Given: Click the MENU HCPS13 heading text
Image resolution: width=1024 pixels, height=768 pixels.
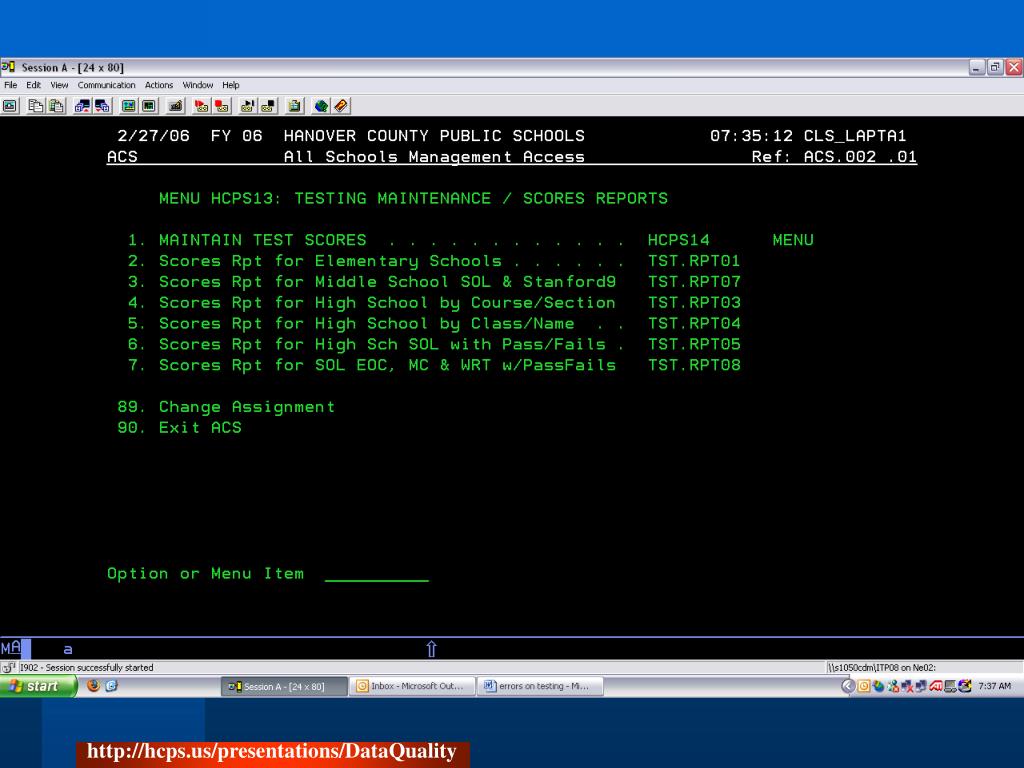Looking at the screenshot, I should coord(413,199).
